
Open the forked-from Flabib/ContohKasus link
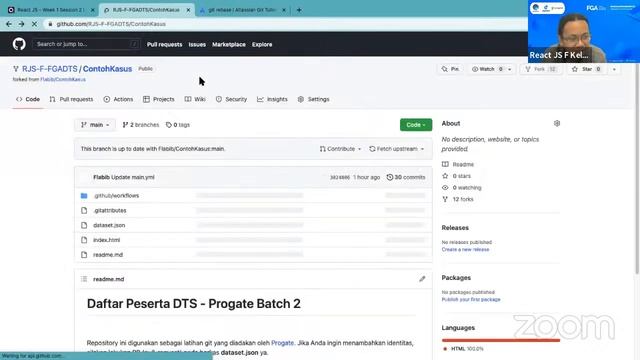point(63,80)
